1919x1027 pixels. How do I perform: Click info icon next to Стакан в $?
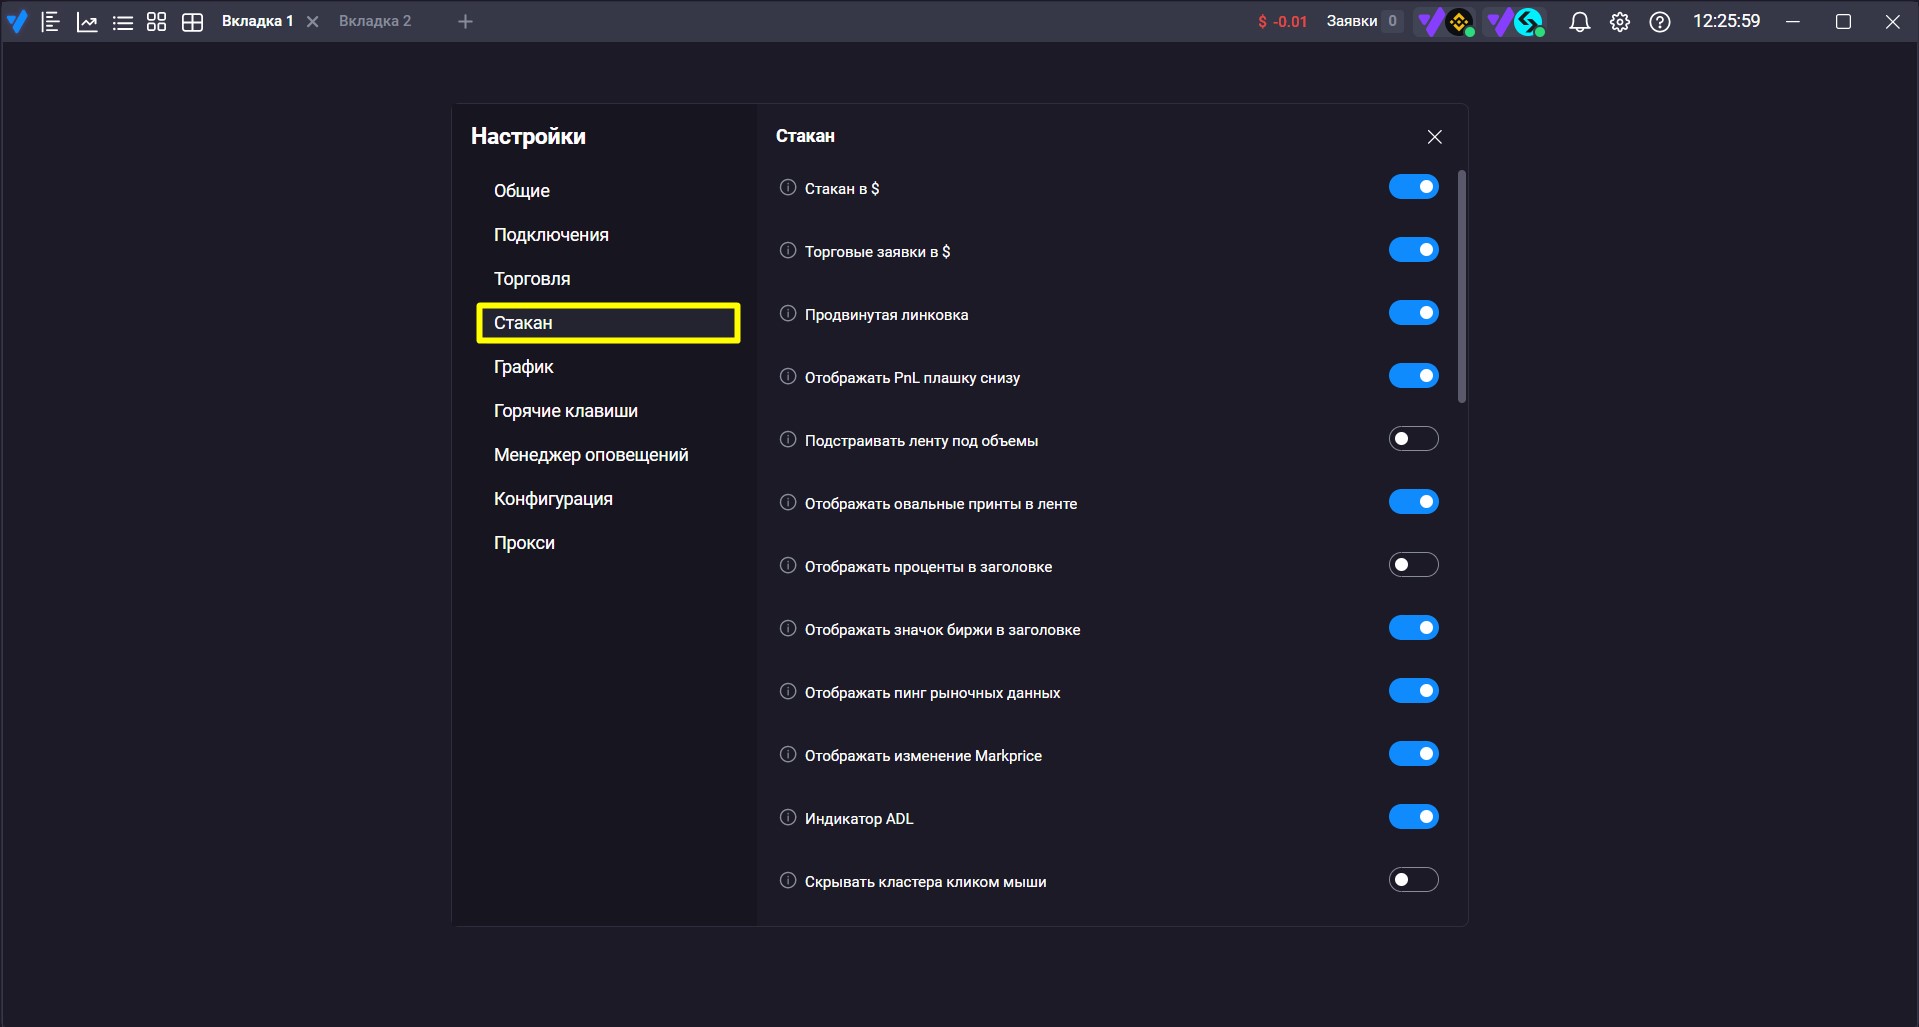point(788,188)
